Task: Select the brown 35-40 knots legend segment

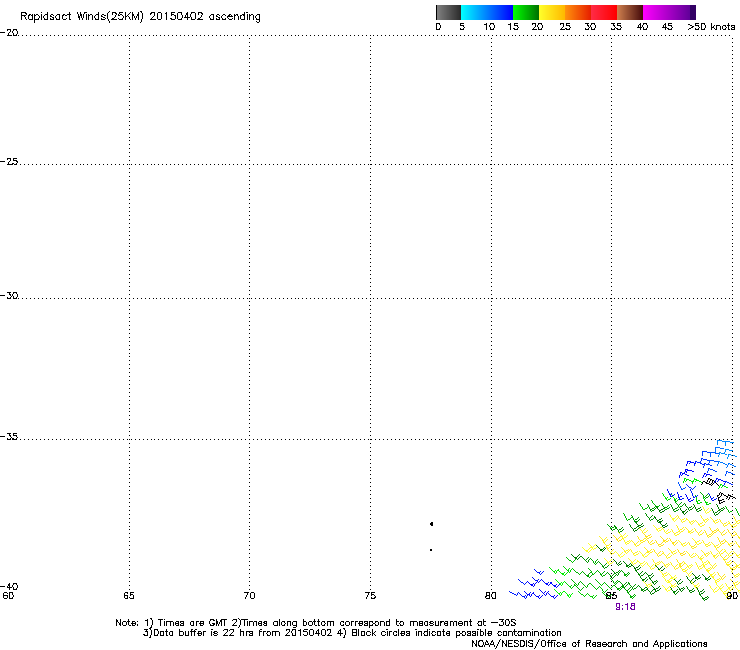Action: [x=630, y=12]
